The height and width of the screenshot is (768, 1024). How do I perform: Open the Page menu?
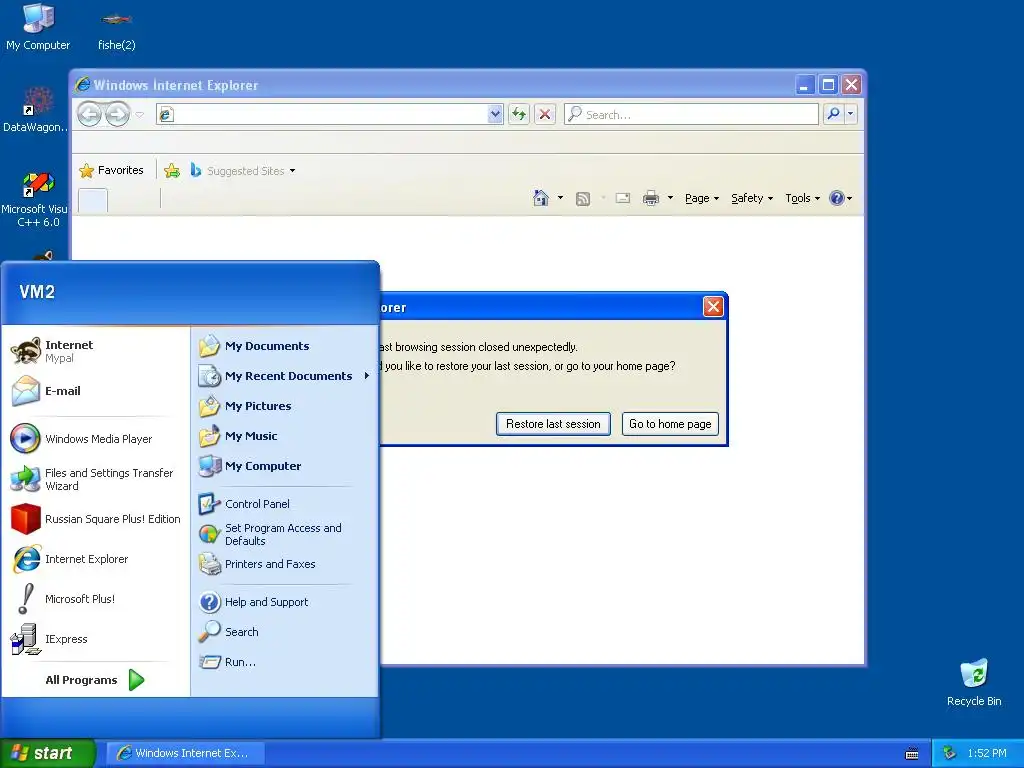(702, 198)
